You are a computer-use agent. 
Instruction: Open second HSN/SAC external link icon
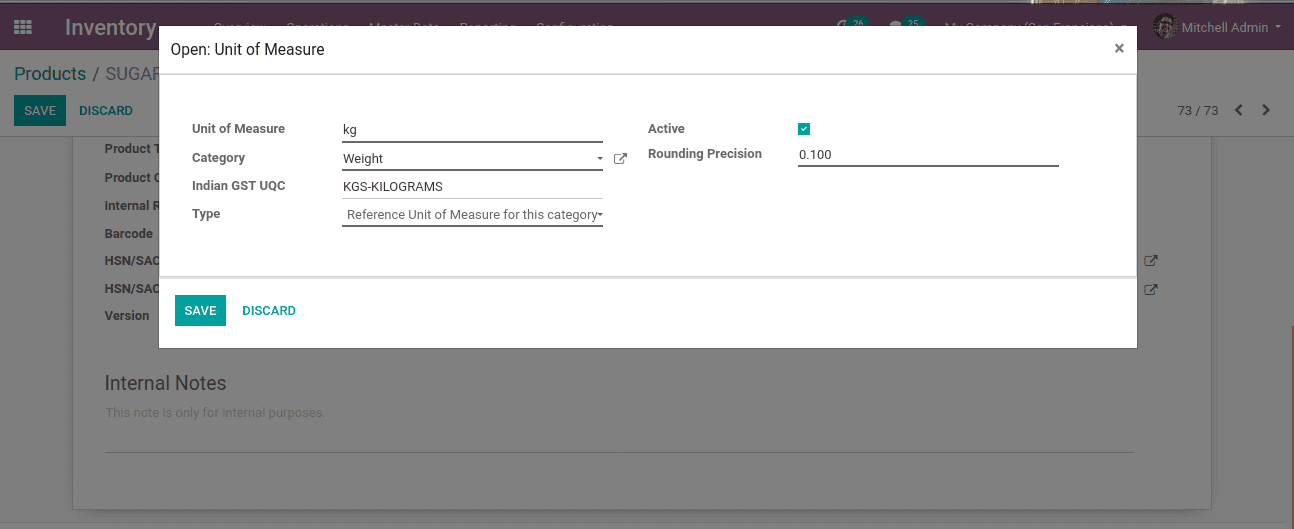pyautogui.click(x=1151, y=290)
